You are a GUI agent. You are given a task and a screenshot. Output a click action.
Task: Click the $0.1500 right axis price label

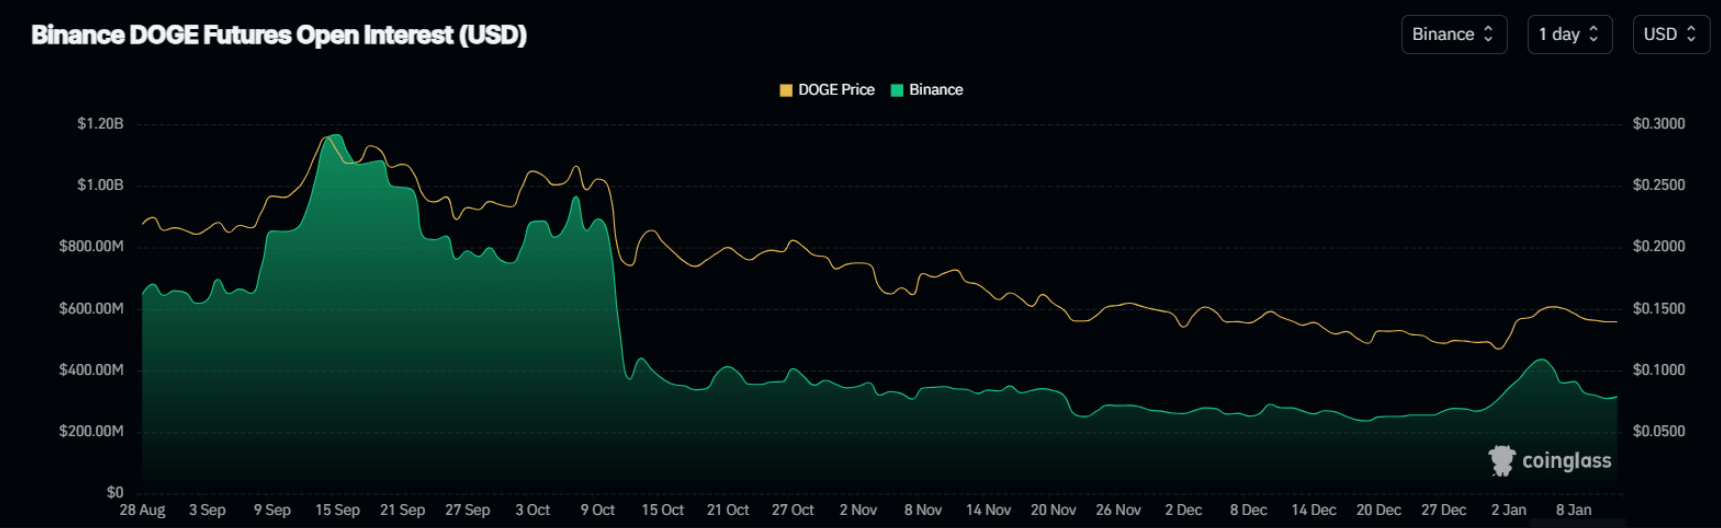[x=1658, y=309]
